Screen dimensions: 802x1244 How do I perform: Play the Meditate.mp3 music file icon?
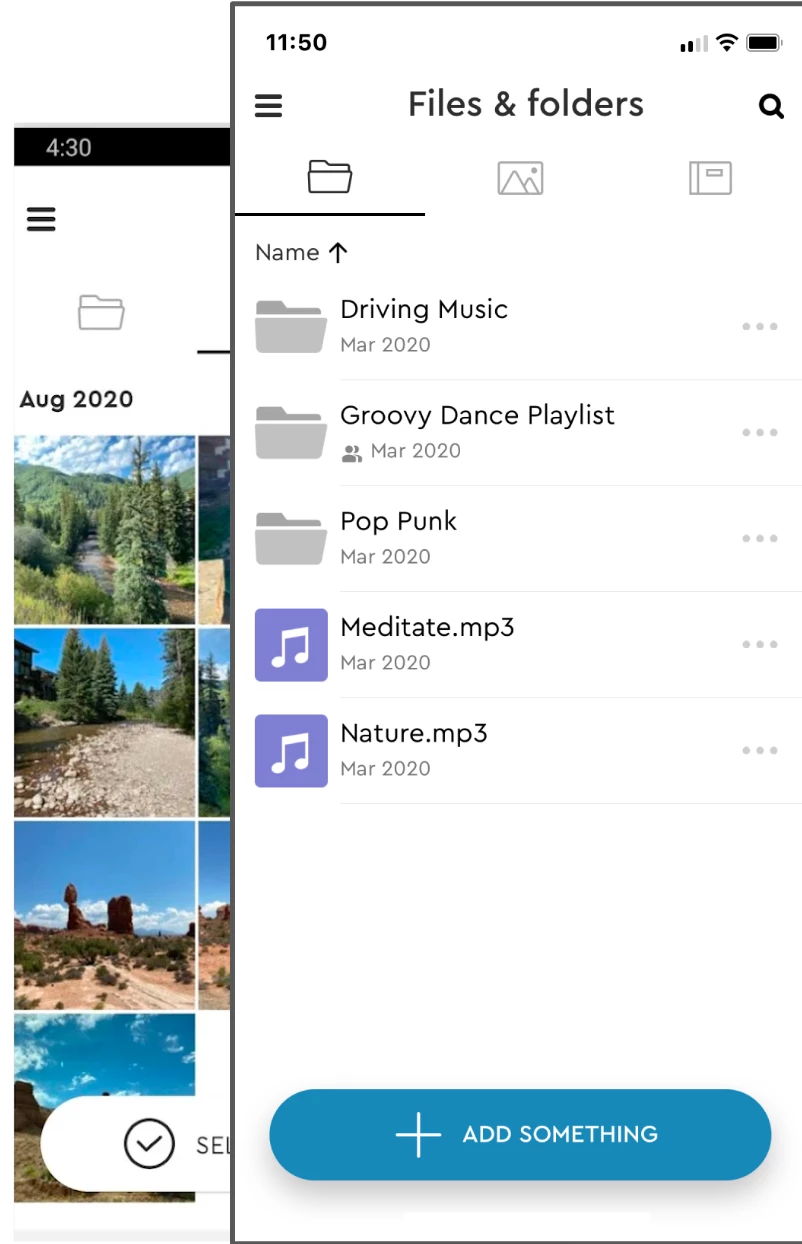pyautogui.click(x=291, y=645)
